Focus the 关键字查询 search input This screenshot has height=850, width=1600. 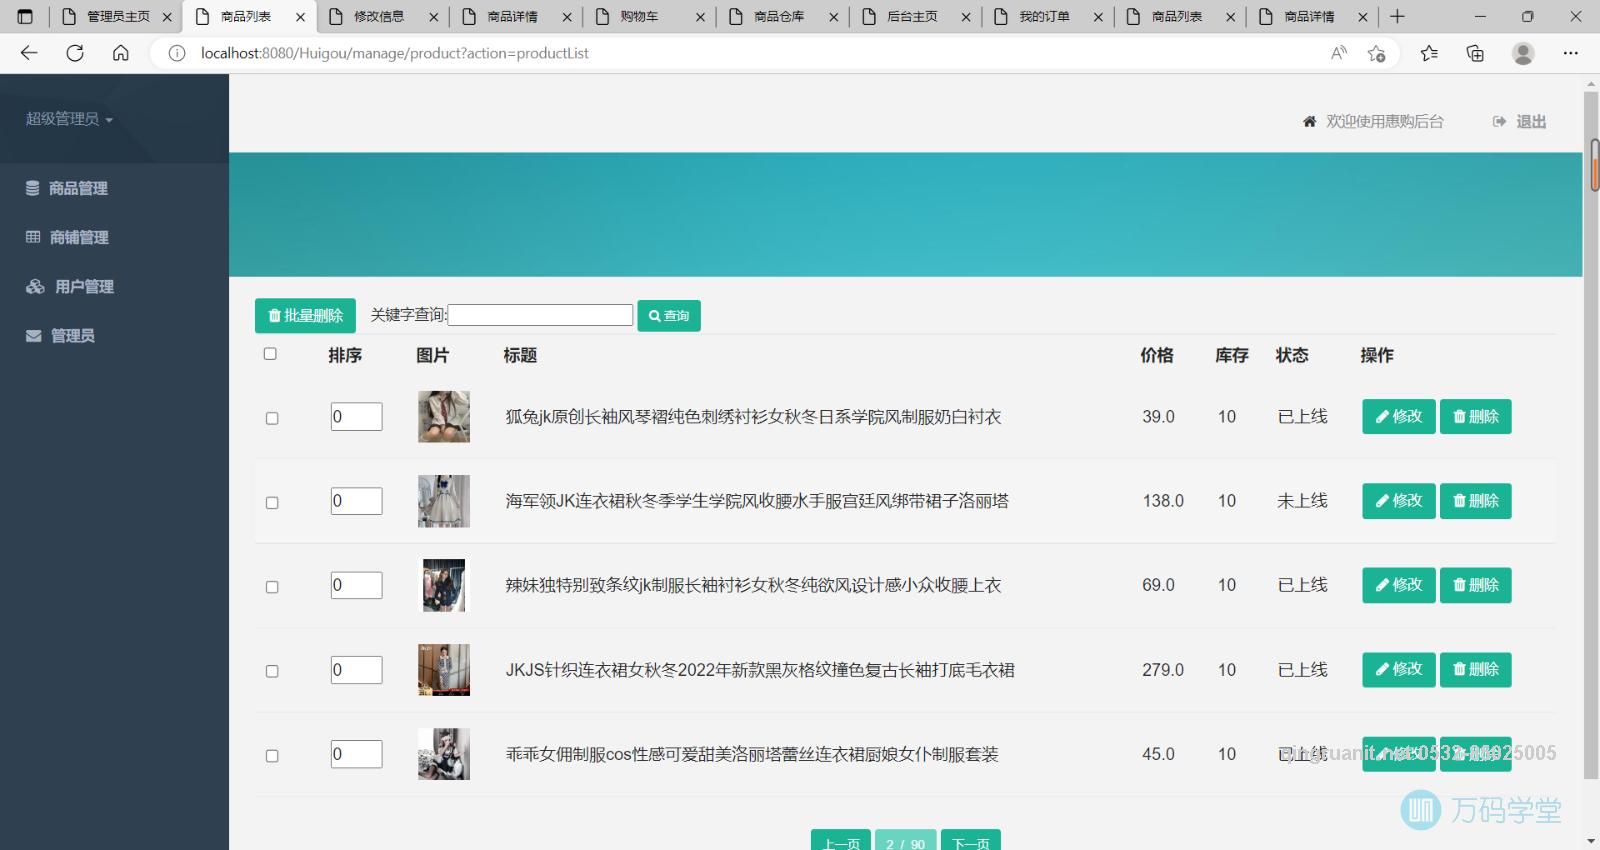540,315
